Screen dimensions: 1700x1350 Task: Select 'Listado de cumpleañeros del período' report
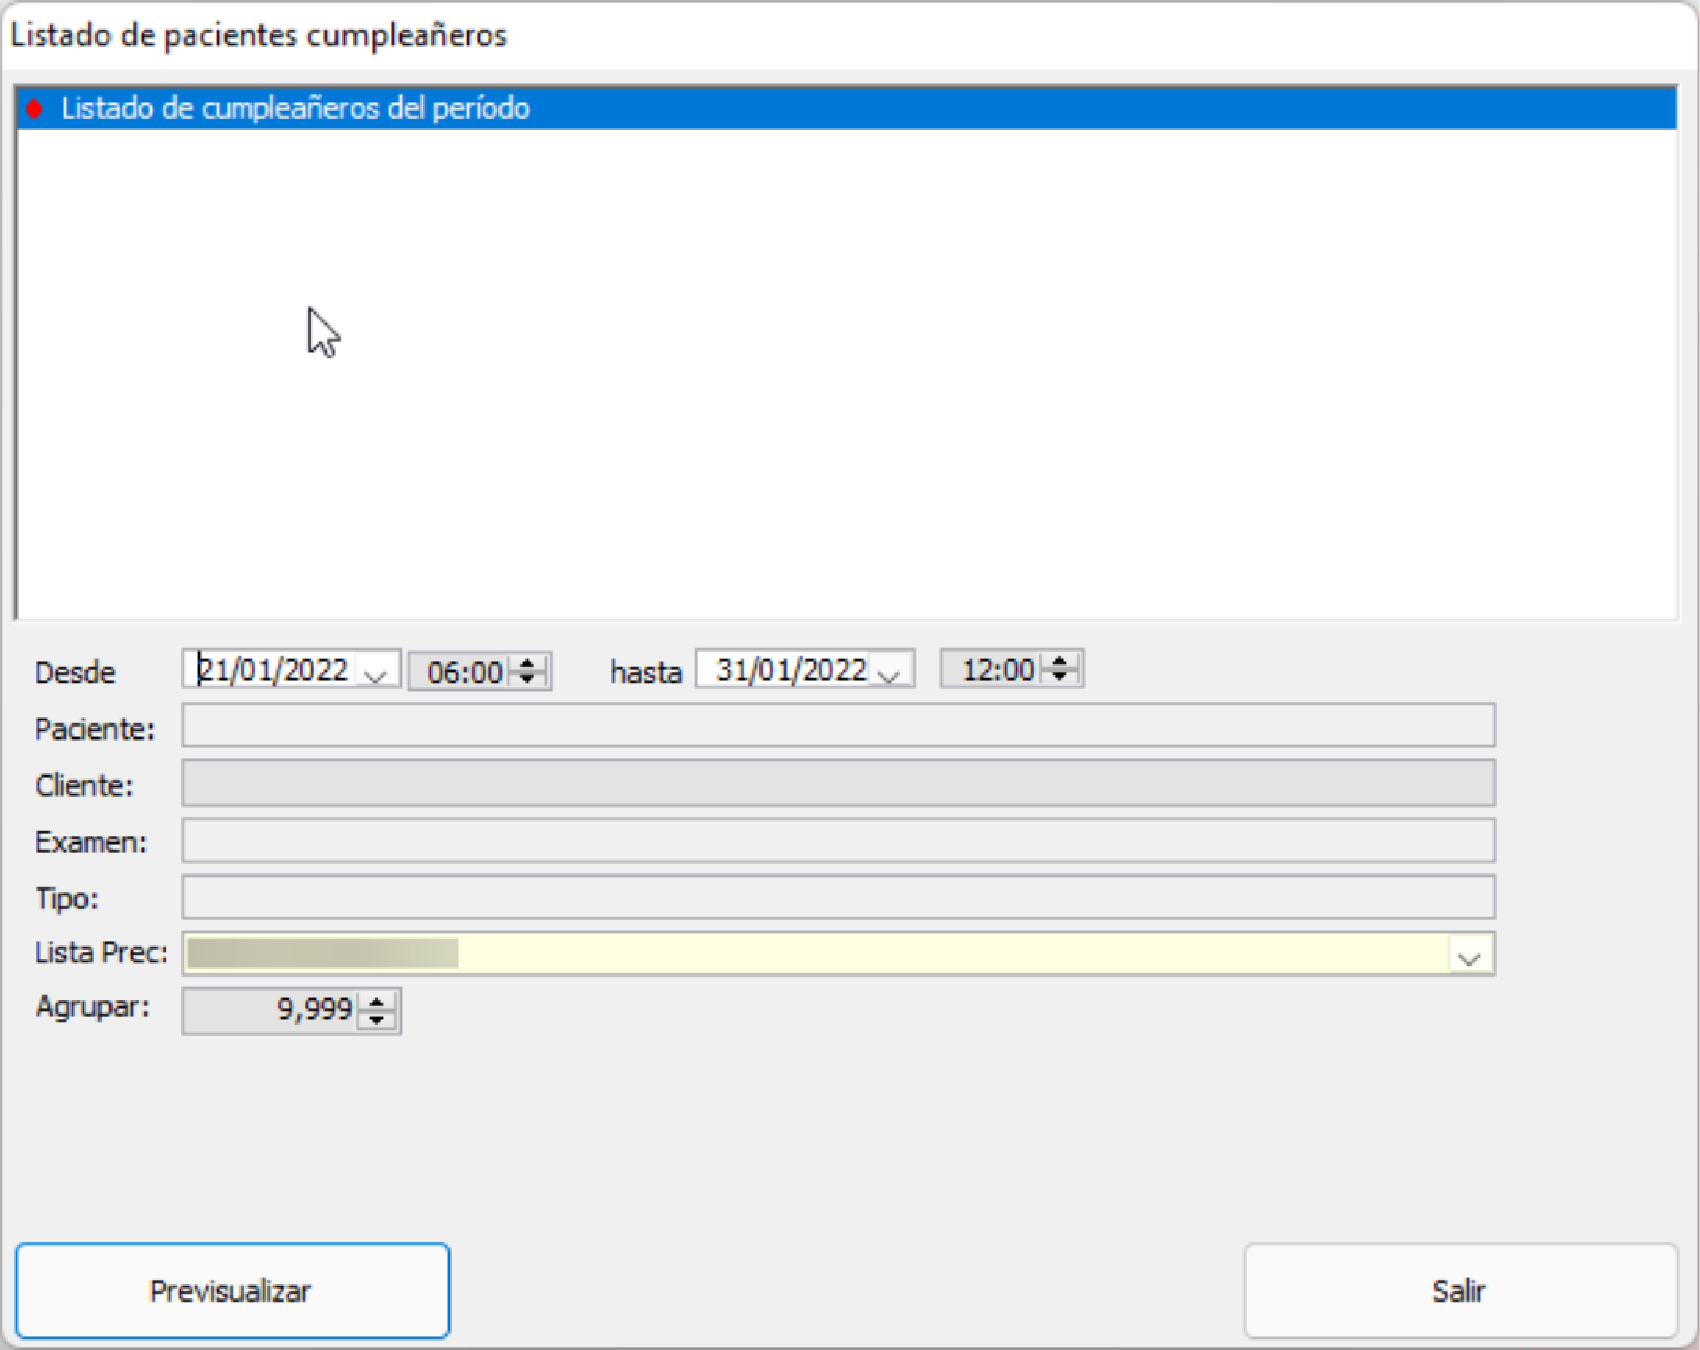pyautogui.click(x=295, y=109)
